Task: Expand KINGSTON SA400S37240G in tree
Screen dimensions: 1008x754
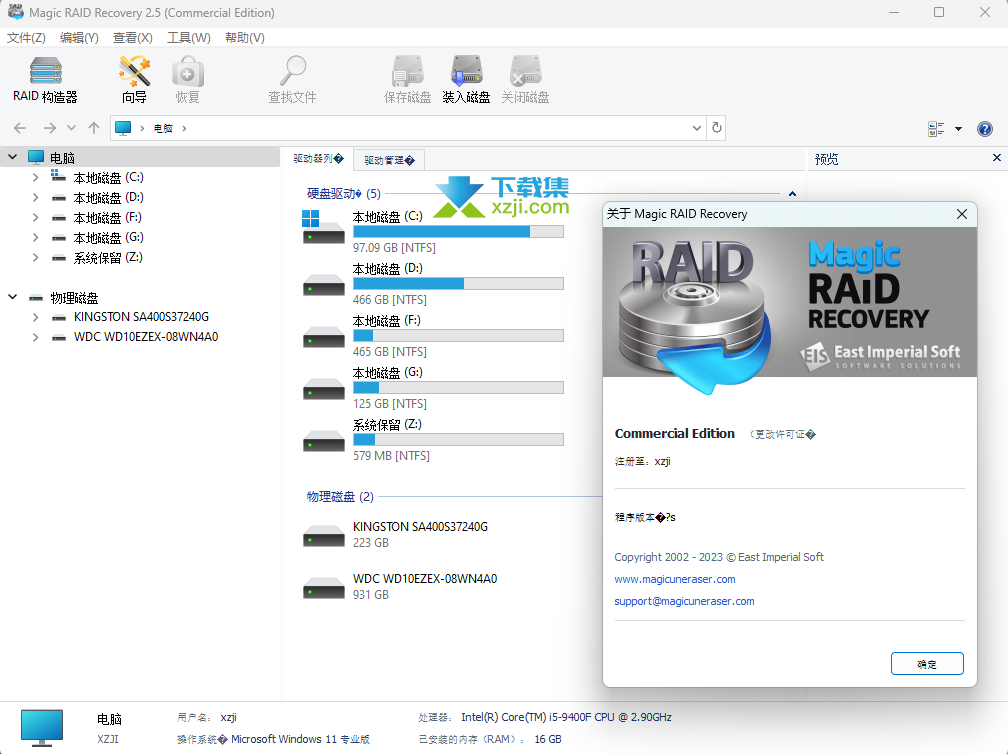Action: pos(35,317)
